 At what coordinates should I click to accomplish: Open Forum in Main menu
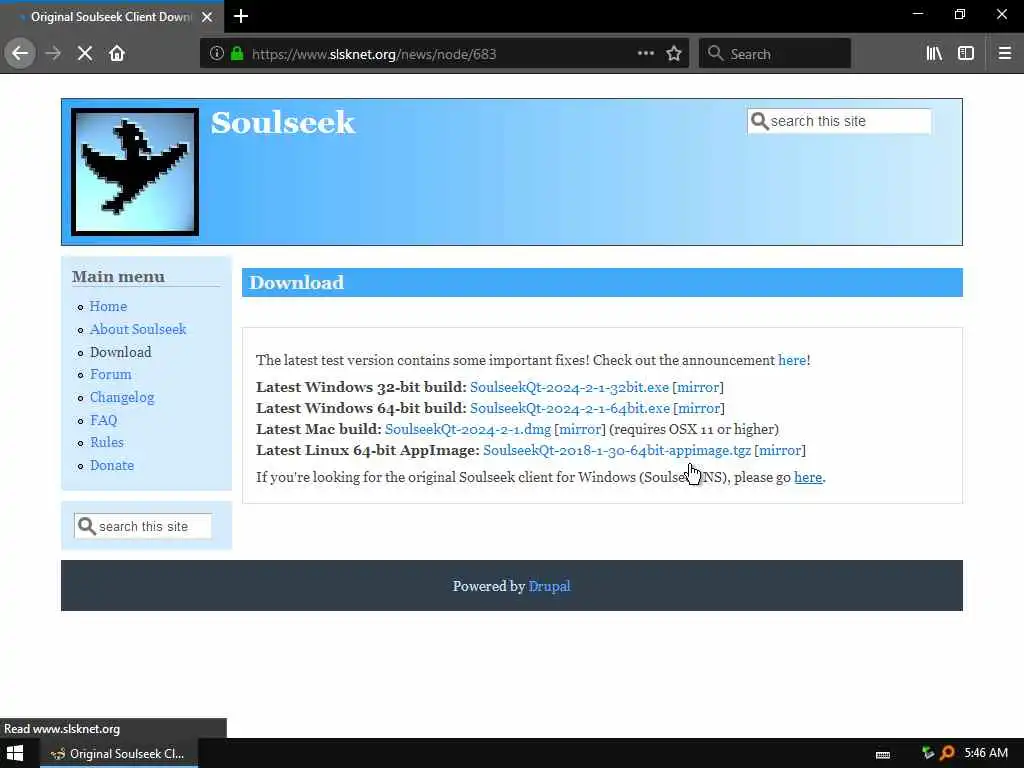111,374
